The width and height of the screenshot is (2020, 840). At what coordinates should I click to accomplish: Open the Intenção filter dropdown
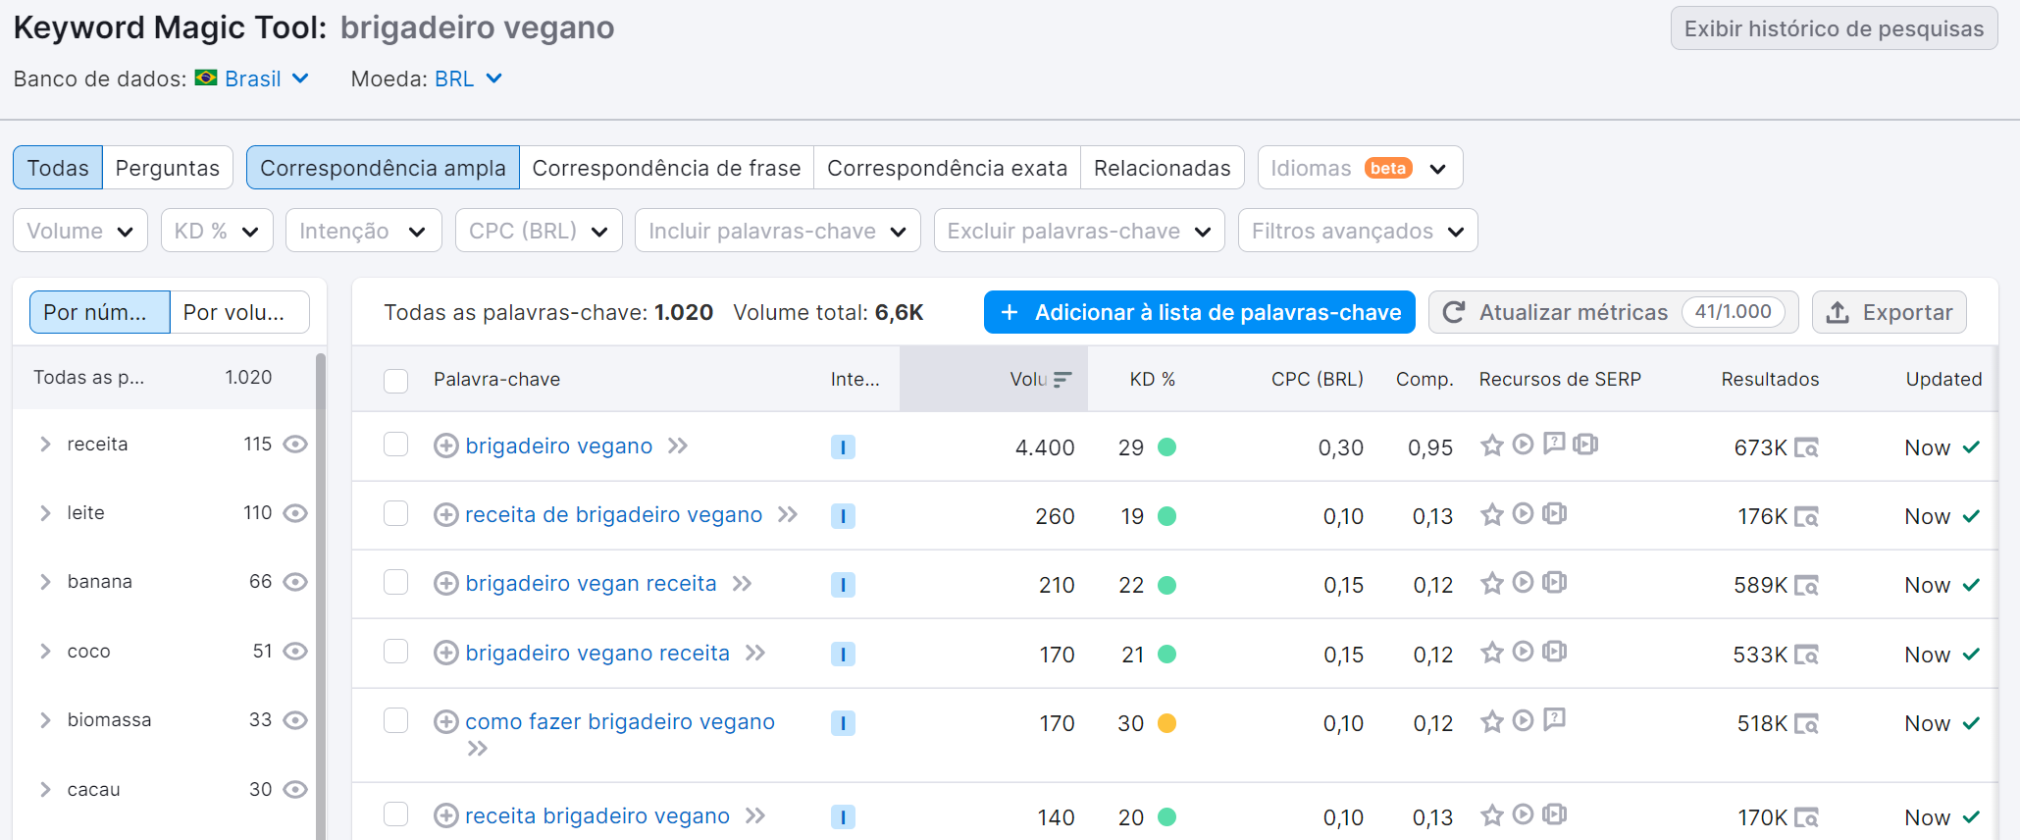point(364,231)
